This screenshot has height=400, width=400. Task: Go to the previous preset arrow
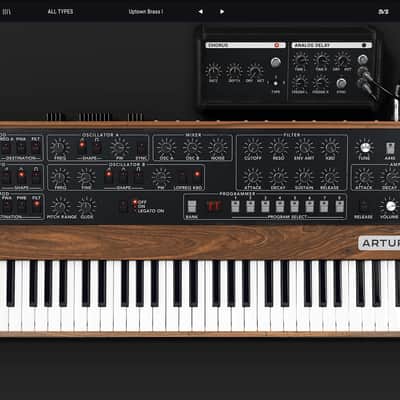(x=200, y=12)
